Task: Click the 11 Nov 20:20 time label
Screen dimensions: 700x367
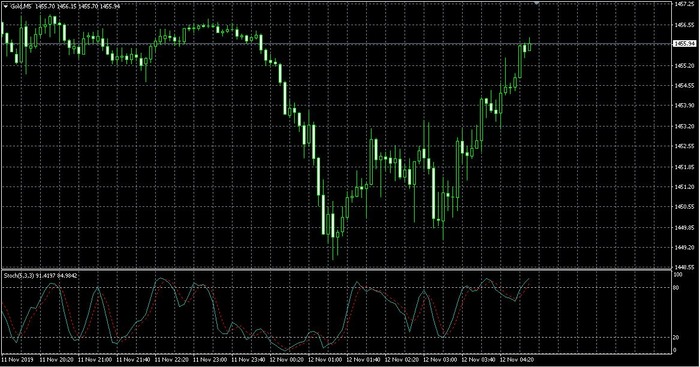Action: tap(56, 359)
